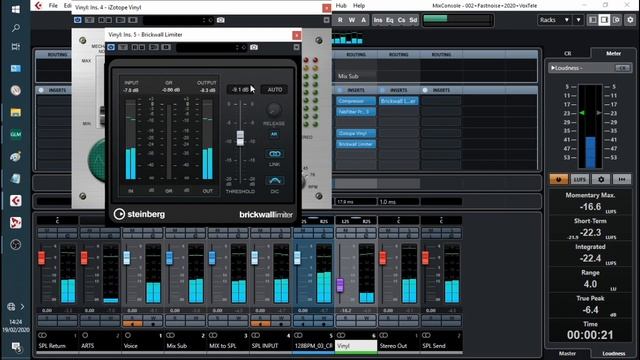Open notification center icon in taskbar
640x360 pixels.
pos(16,347)
